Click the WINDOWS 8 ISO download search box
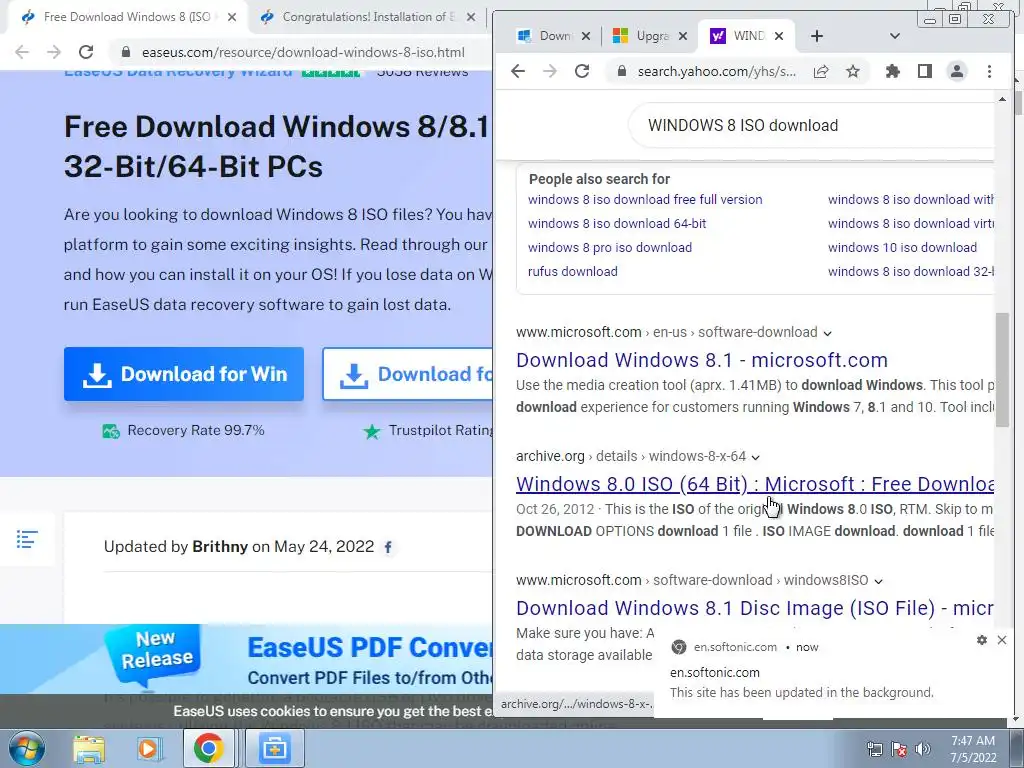 (810, 125)
